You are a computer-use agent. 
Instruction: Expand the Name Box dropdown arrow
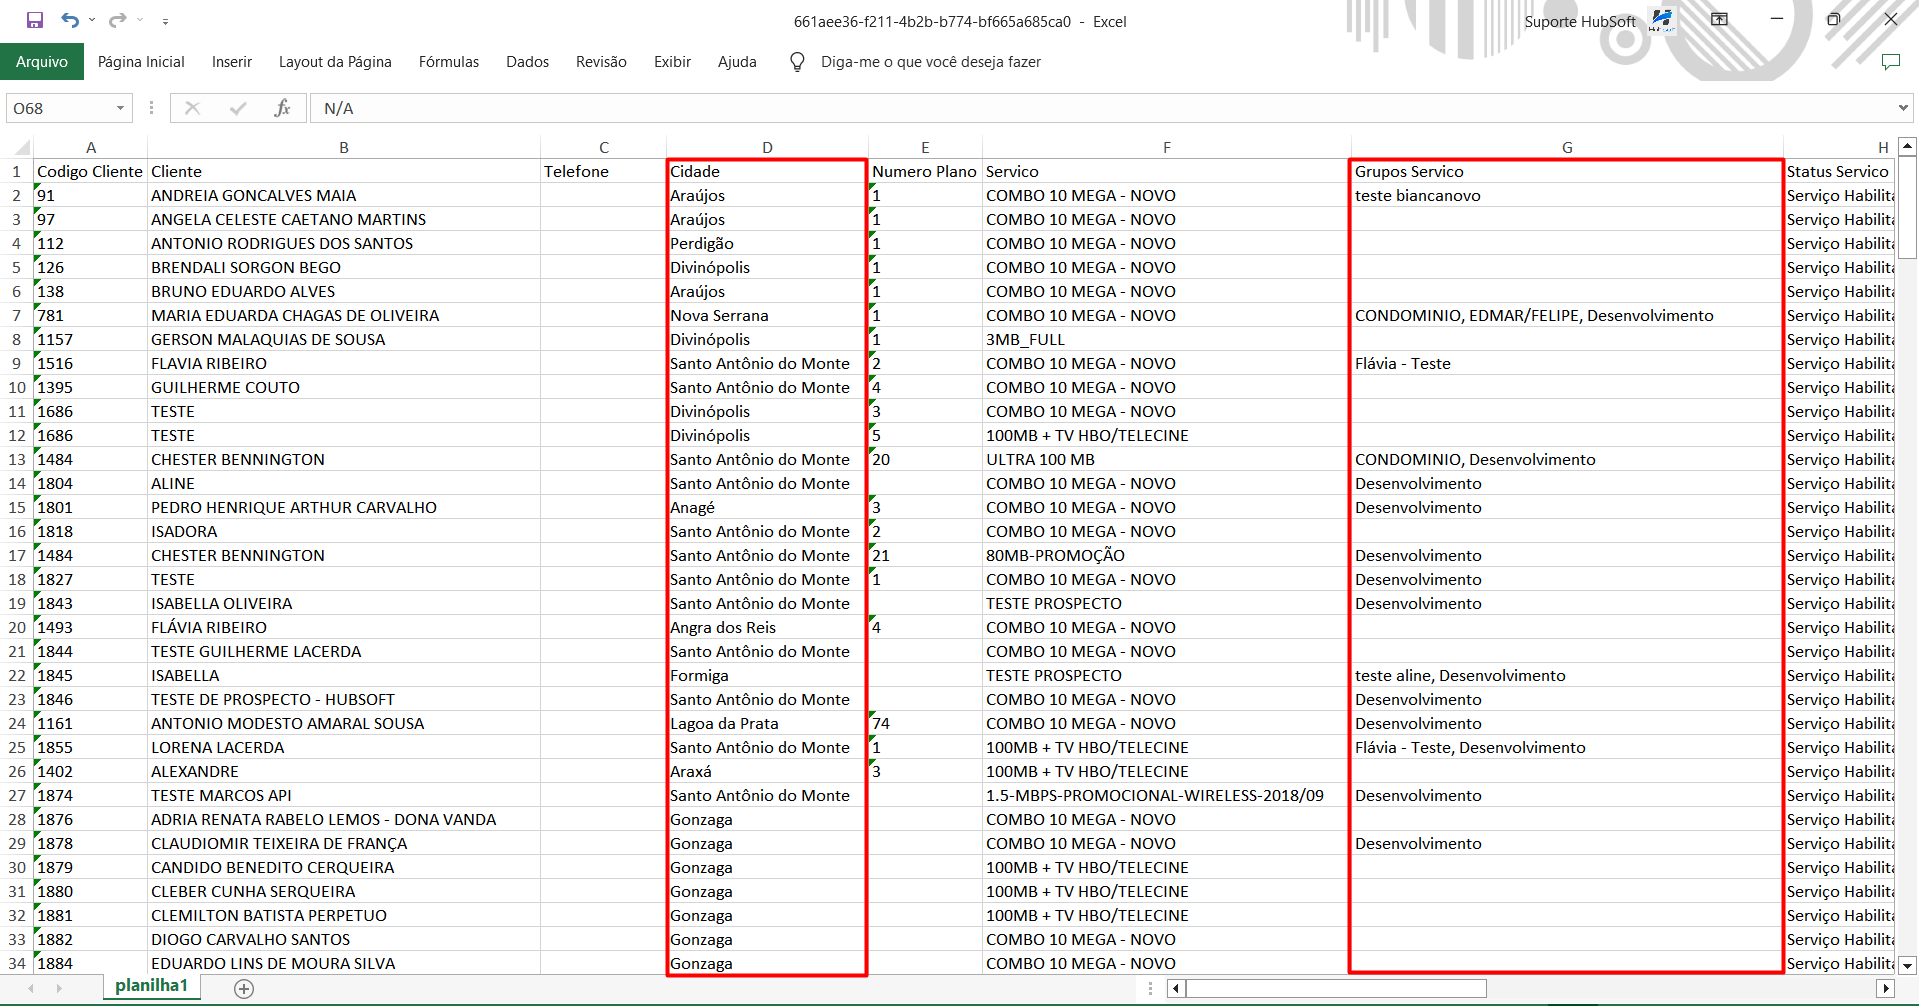(120, 108)
